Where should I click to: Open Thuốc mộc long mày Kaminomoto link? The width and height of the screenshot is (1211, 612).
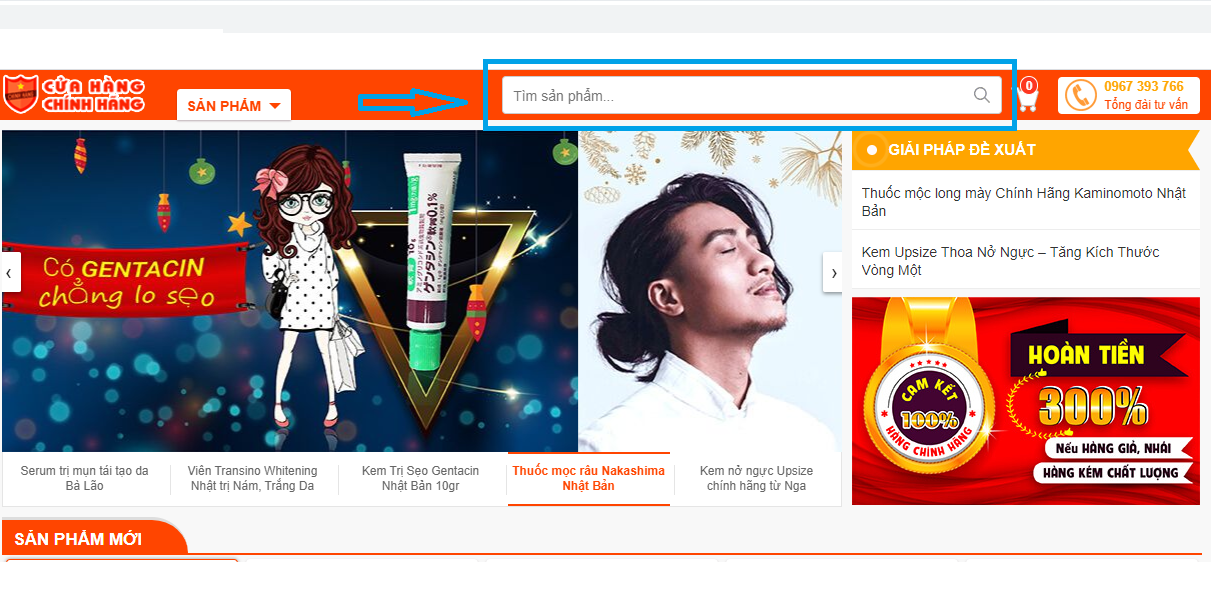tap(1023, 202)
